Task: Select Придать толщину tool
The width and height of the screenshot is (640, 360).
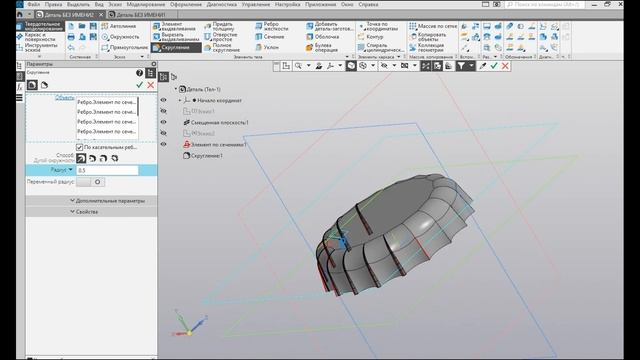Action: coord(220,26)
